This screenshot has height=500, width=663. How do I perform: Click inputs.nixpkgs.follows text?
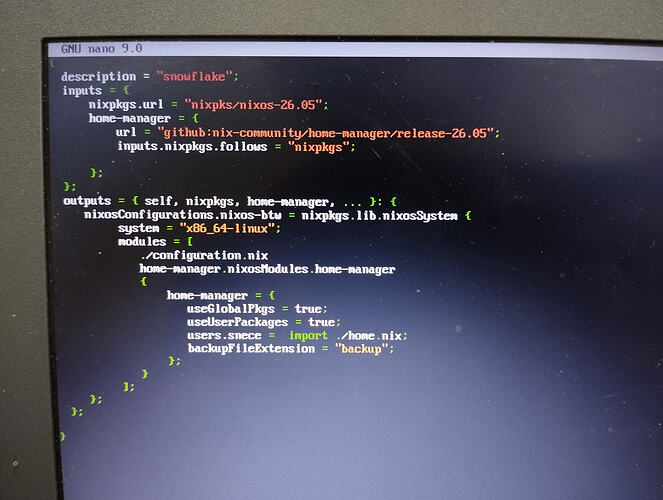click(192, 146)
